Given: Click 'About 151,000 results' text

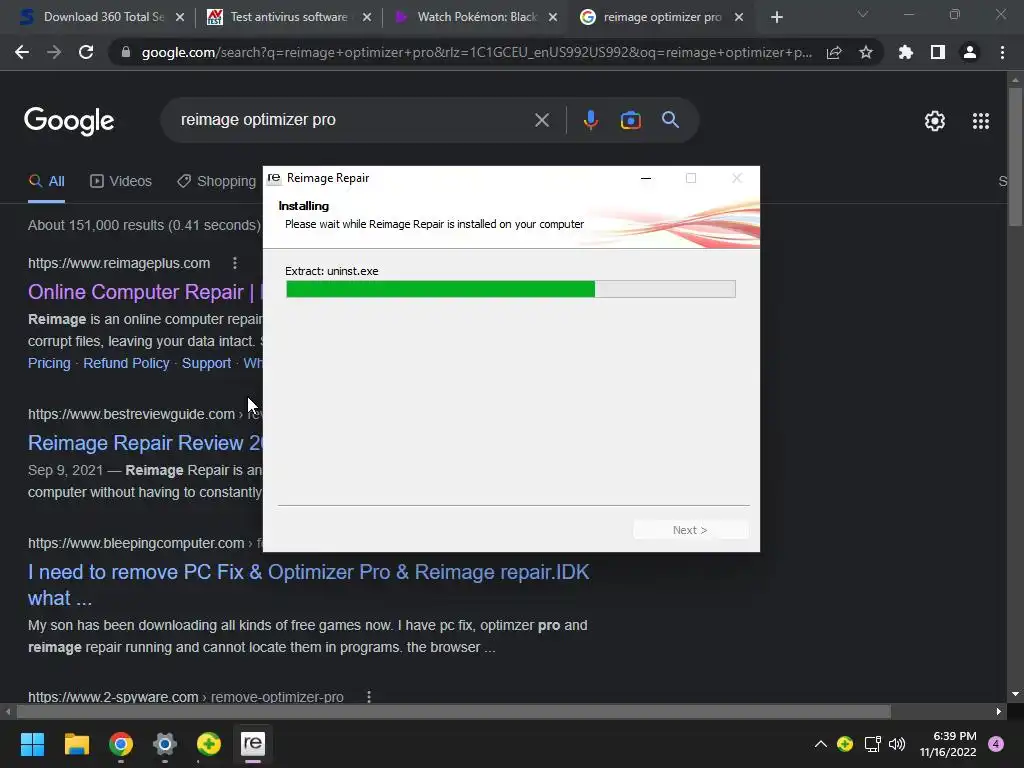Looking at the screenshot, I should (144, 225).
